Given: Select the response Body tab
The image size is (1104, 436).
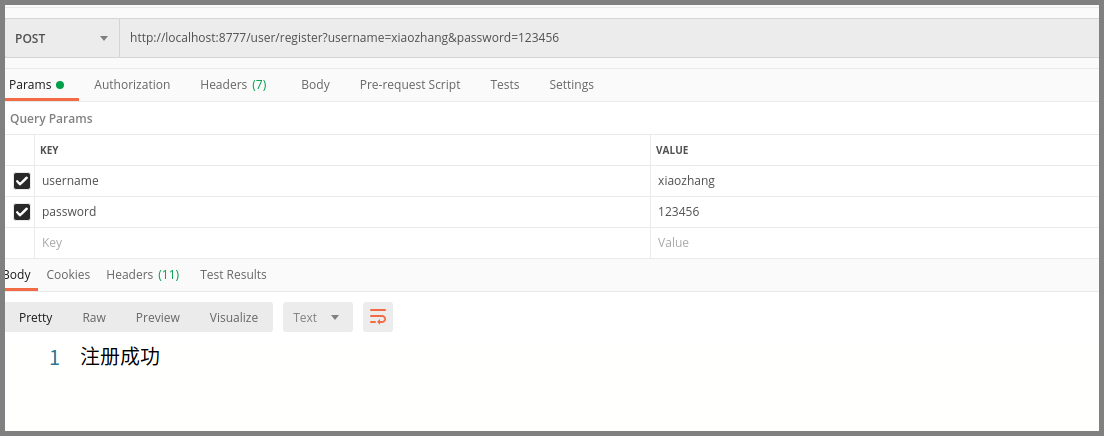Looking at the screenshot, I should tap(18, 275).
